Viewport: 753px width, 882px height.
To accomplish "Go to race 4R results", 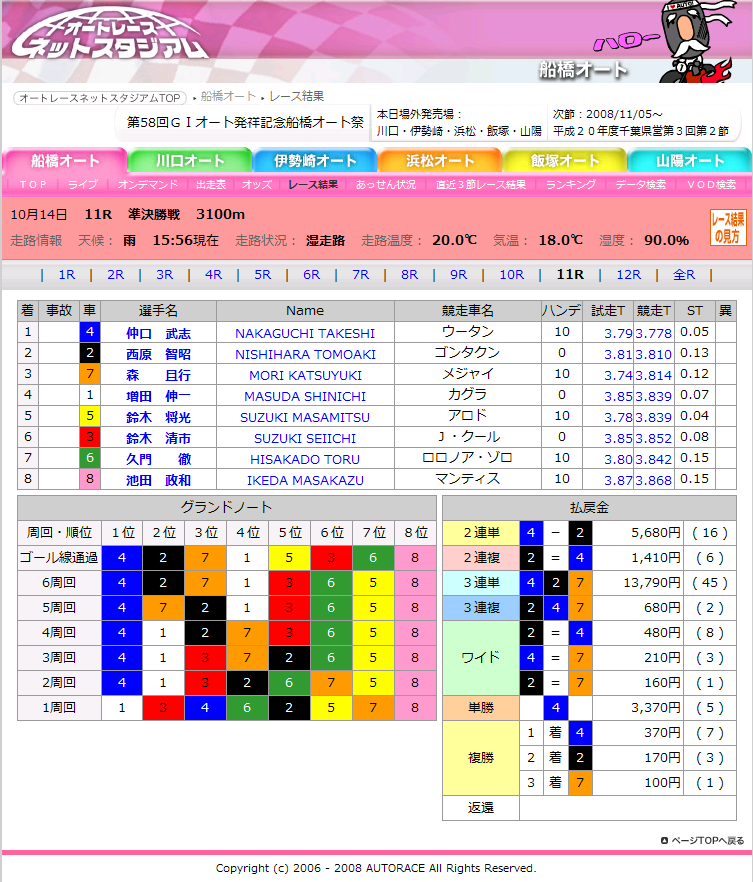I will (x=214, y=274).
